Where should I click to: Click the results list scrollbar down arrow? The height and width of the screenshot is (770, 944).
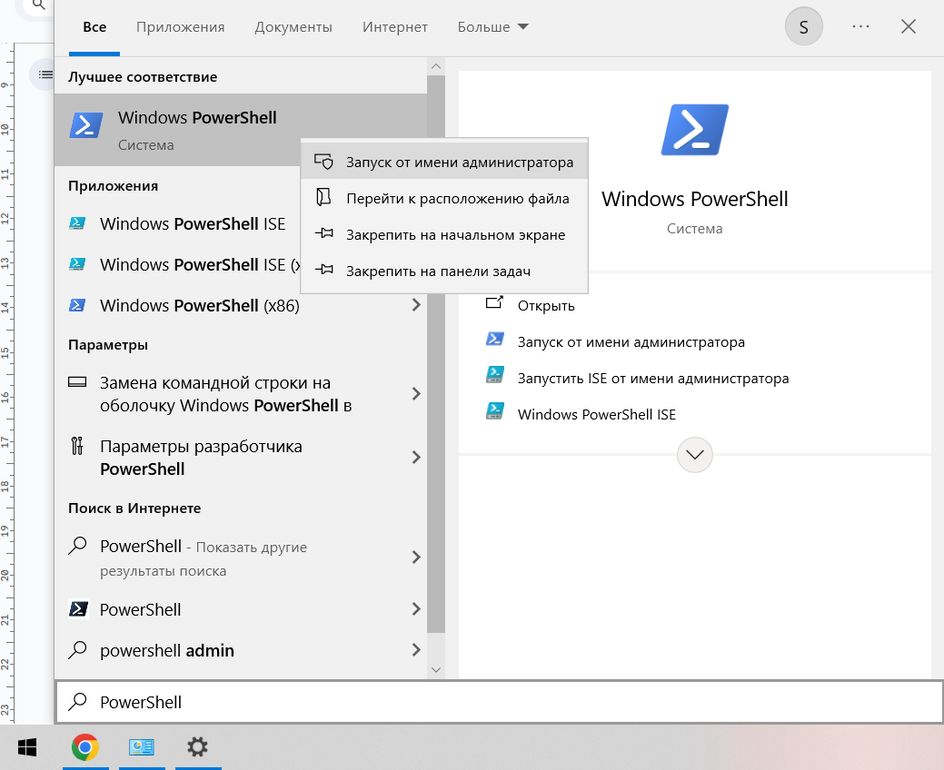(436, 669)
